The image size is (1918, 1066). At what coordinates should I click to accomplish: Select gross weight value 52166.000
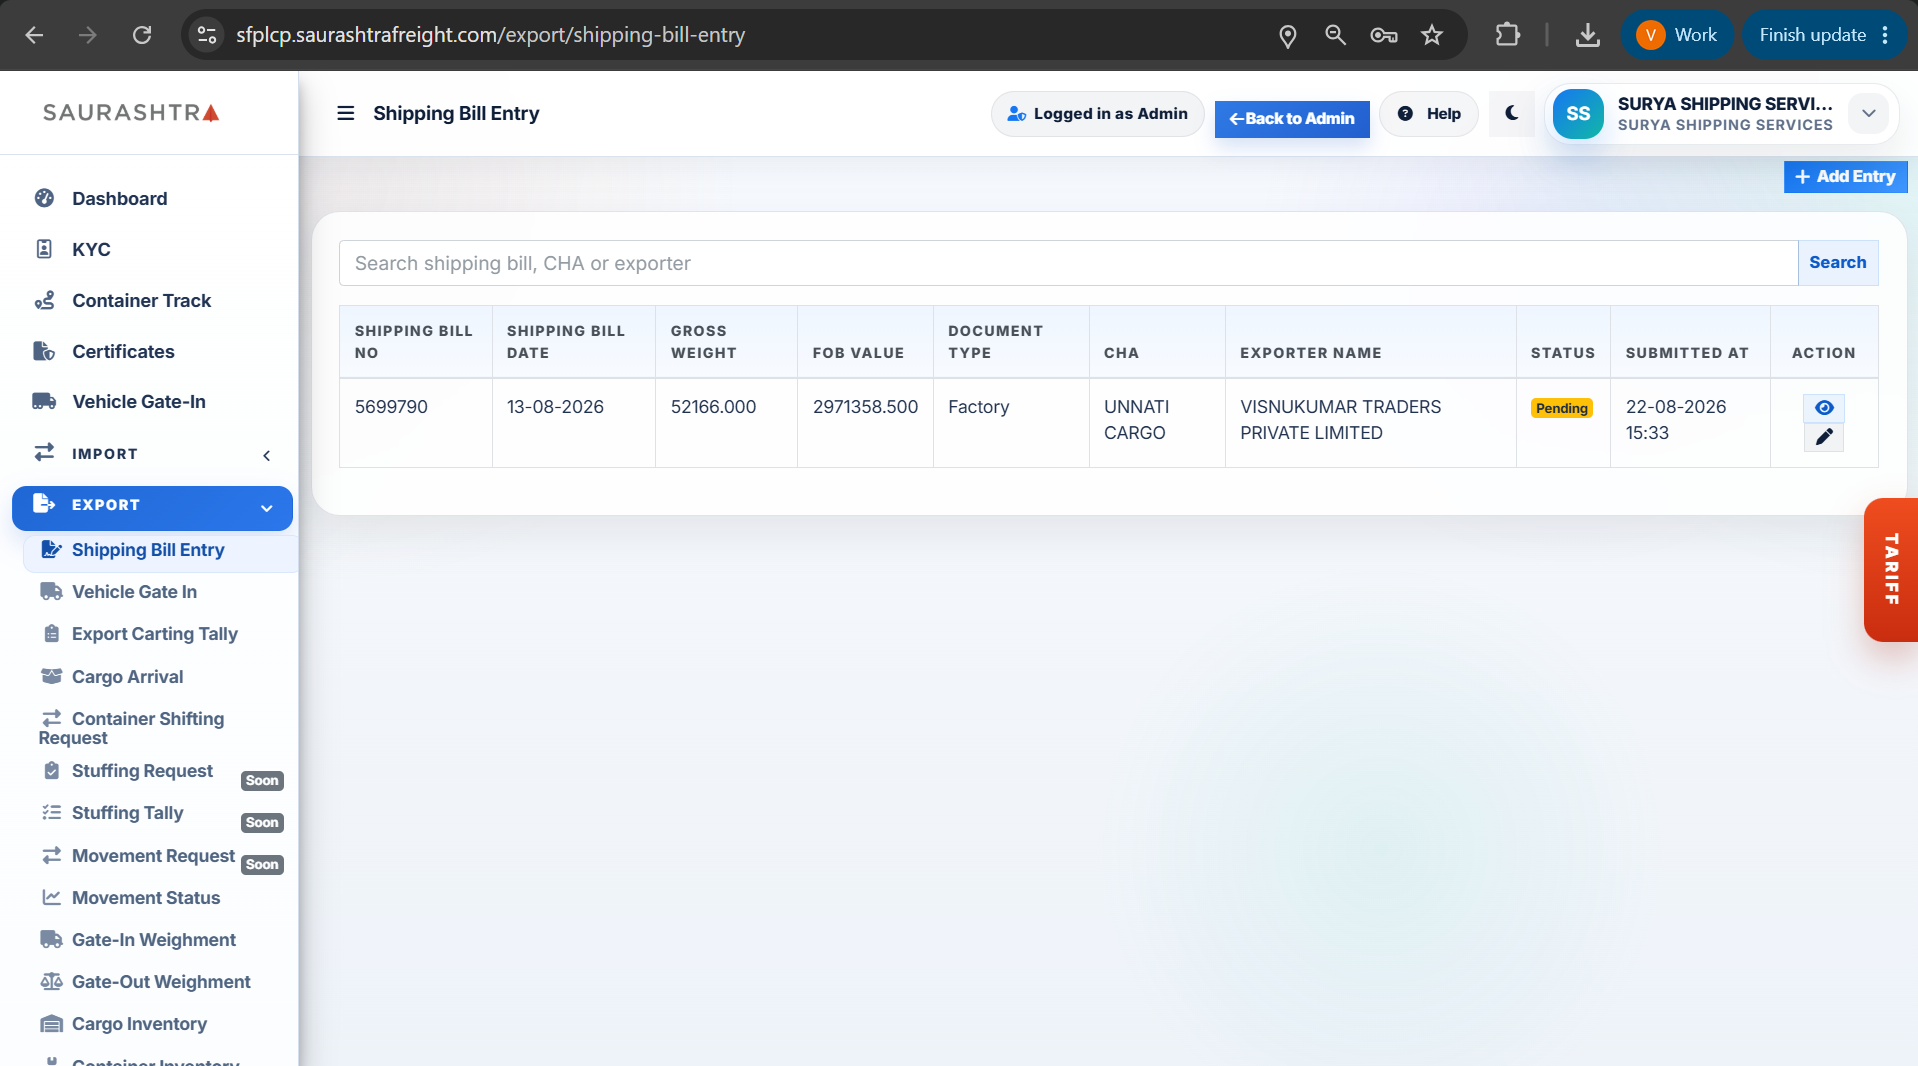(713, 407)
